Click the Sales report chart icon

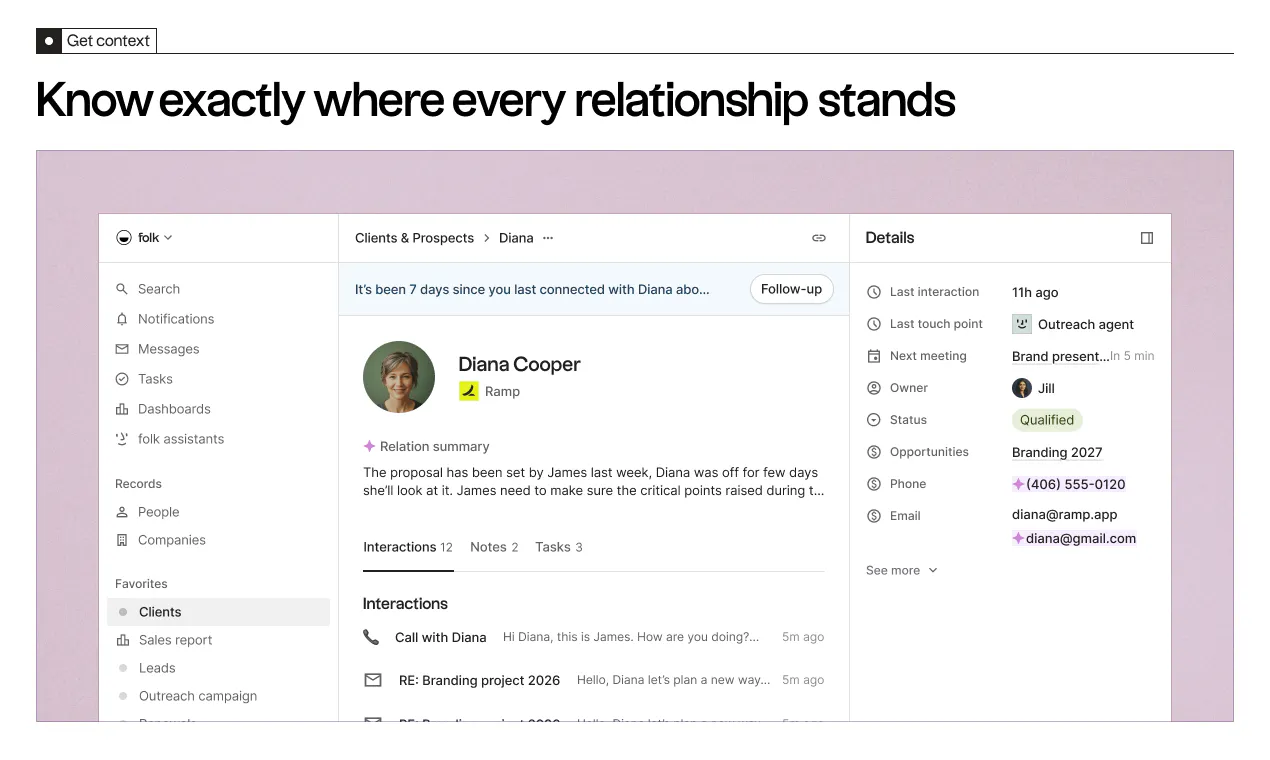click(x=123, y=640)
